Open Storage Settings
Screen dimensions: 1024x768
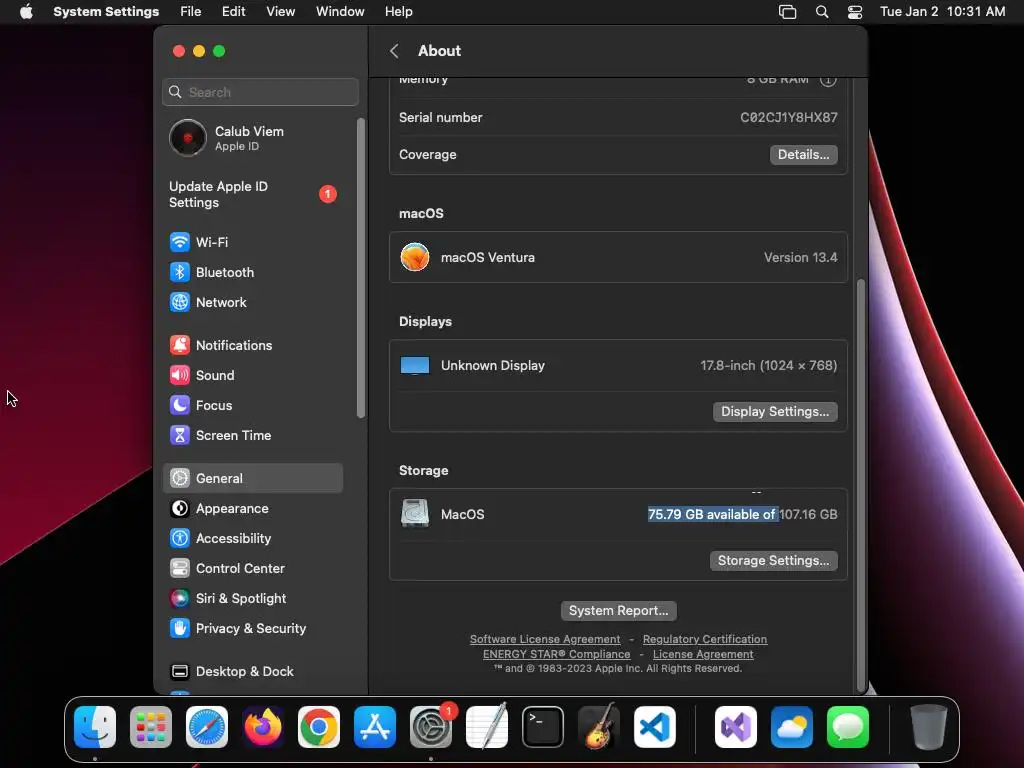click(773, 560)
